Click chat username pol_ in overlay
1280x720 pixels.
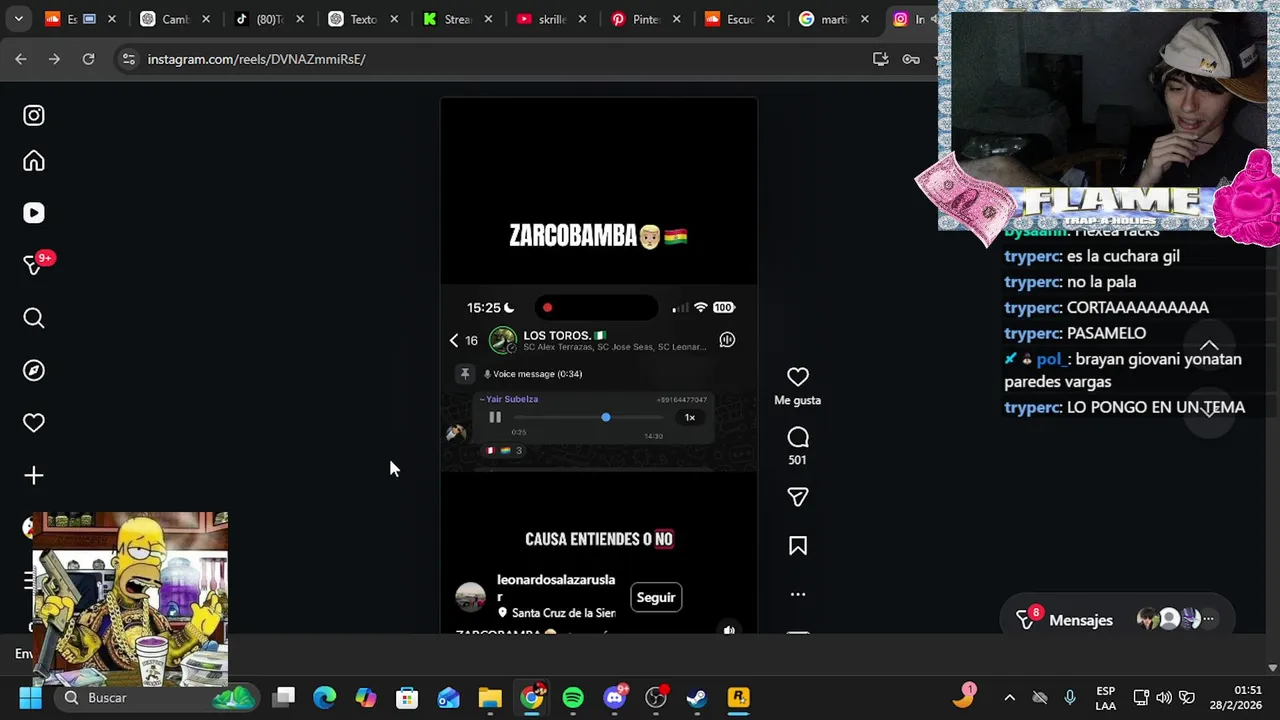1053,359
